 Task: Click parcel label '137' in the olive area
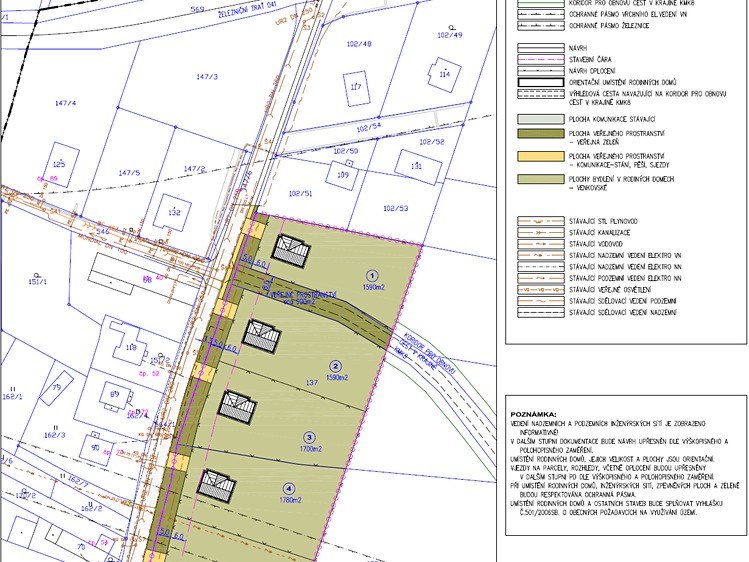pyautogui.click(x=311, y=382)
